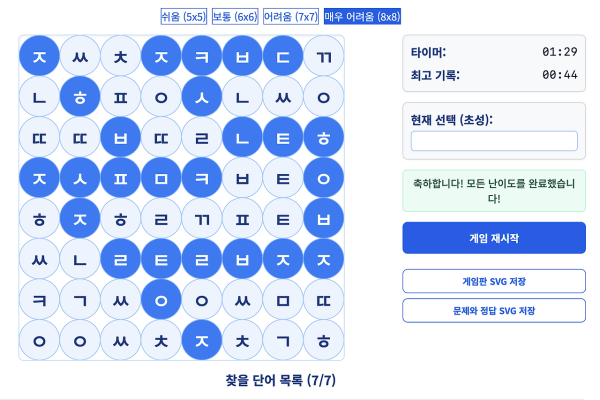Switch to the 쉬움 (5x5) difficulty tab
The image size is (600, 400).
183,17
